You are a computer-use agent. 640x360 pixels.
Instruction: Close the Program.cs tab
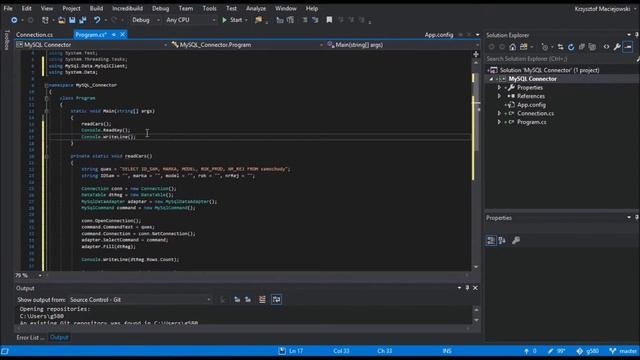click(122, 35)
